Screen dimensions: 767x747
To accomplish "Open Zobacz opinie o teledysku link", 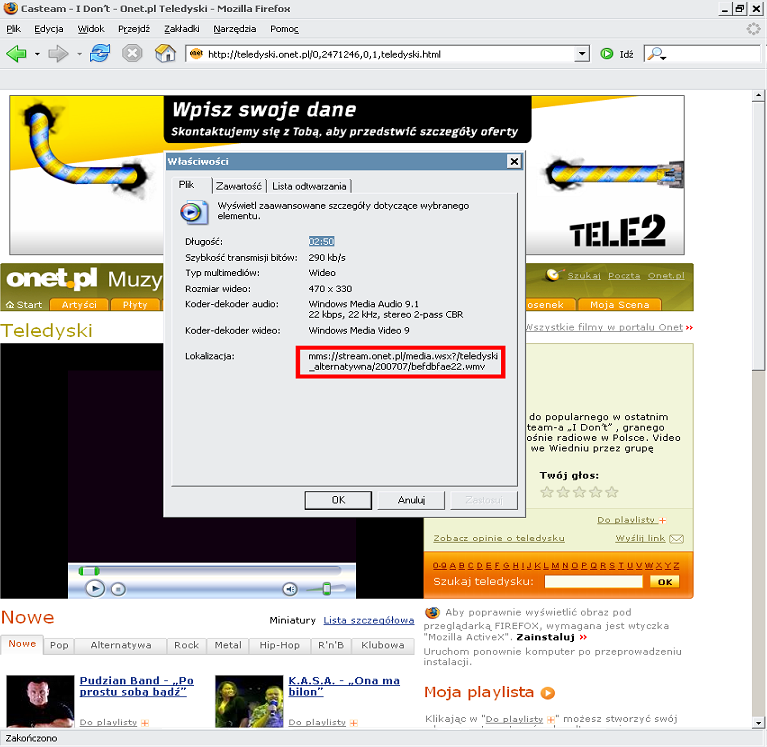I will (x=498, y=538).
